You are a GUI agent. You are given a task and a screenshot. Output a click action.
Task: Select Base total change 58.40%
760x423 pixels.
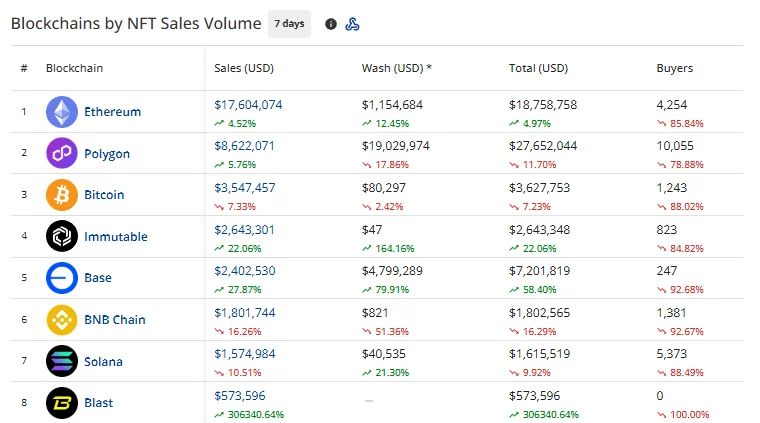click(539, 290)
